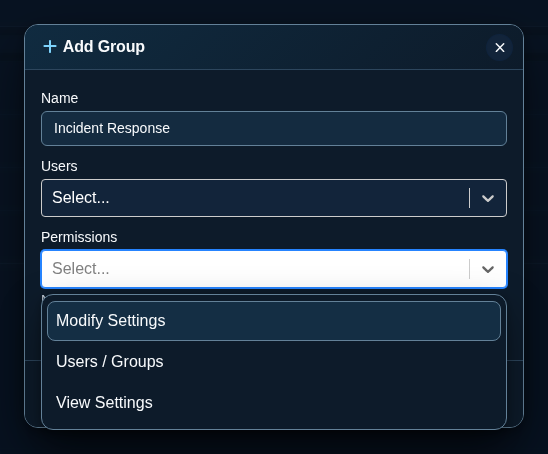
Task: Click the plus icon beside Add Group
Action: [50, 46]
